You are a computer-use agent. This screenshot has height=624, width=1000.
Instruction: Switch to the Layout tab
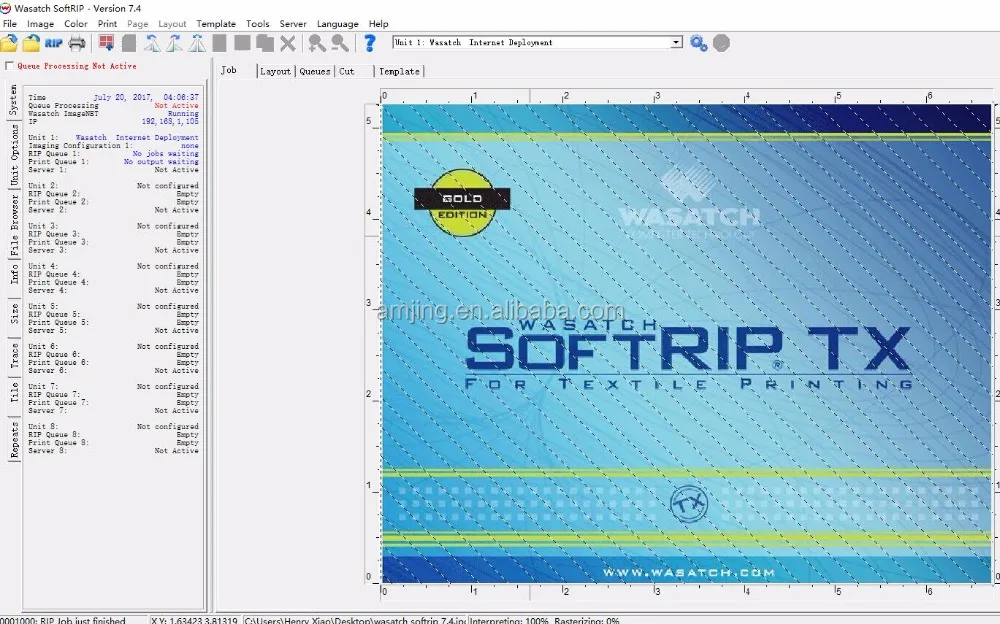click(x=275, y=72)
